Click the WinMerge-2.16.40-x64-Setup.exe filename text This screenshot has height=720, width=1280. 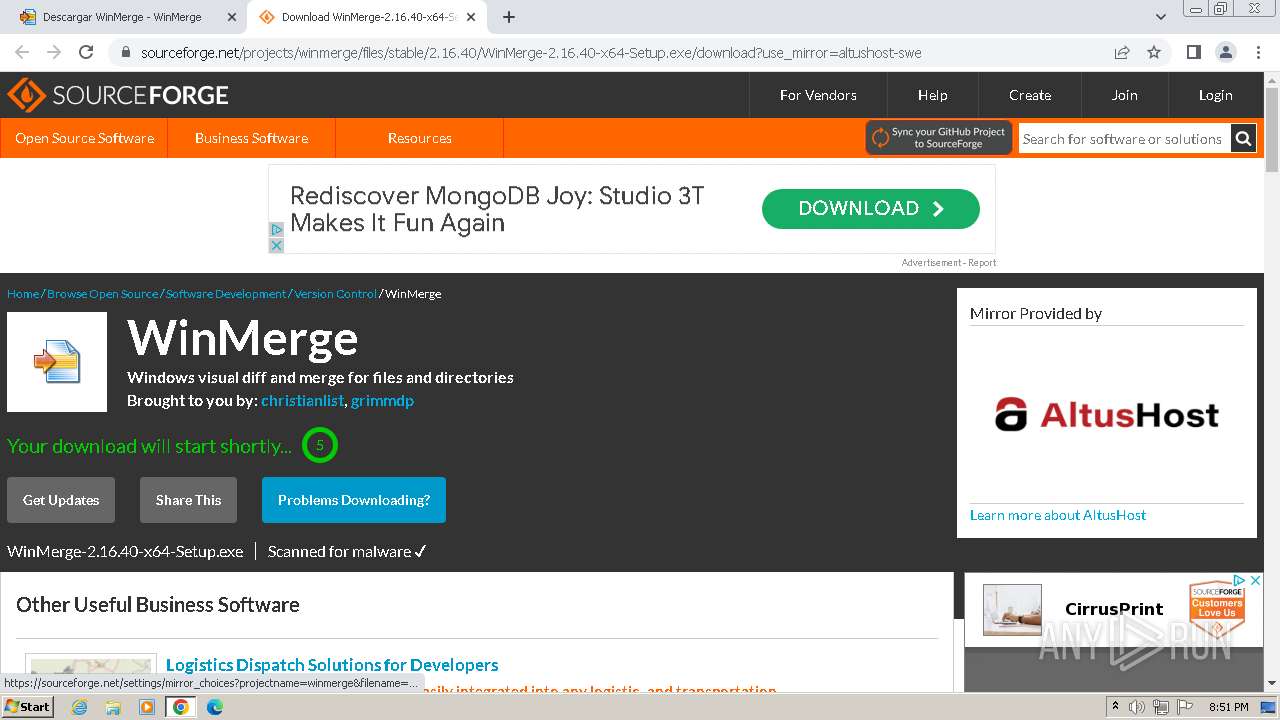coord(125,551)
